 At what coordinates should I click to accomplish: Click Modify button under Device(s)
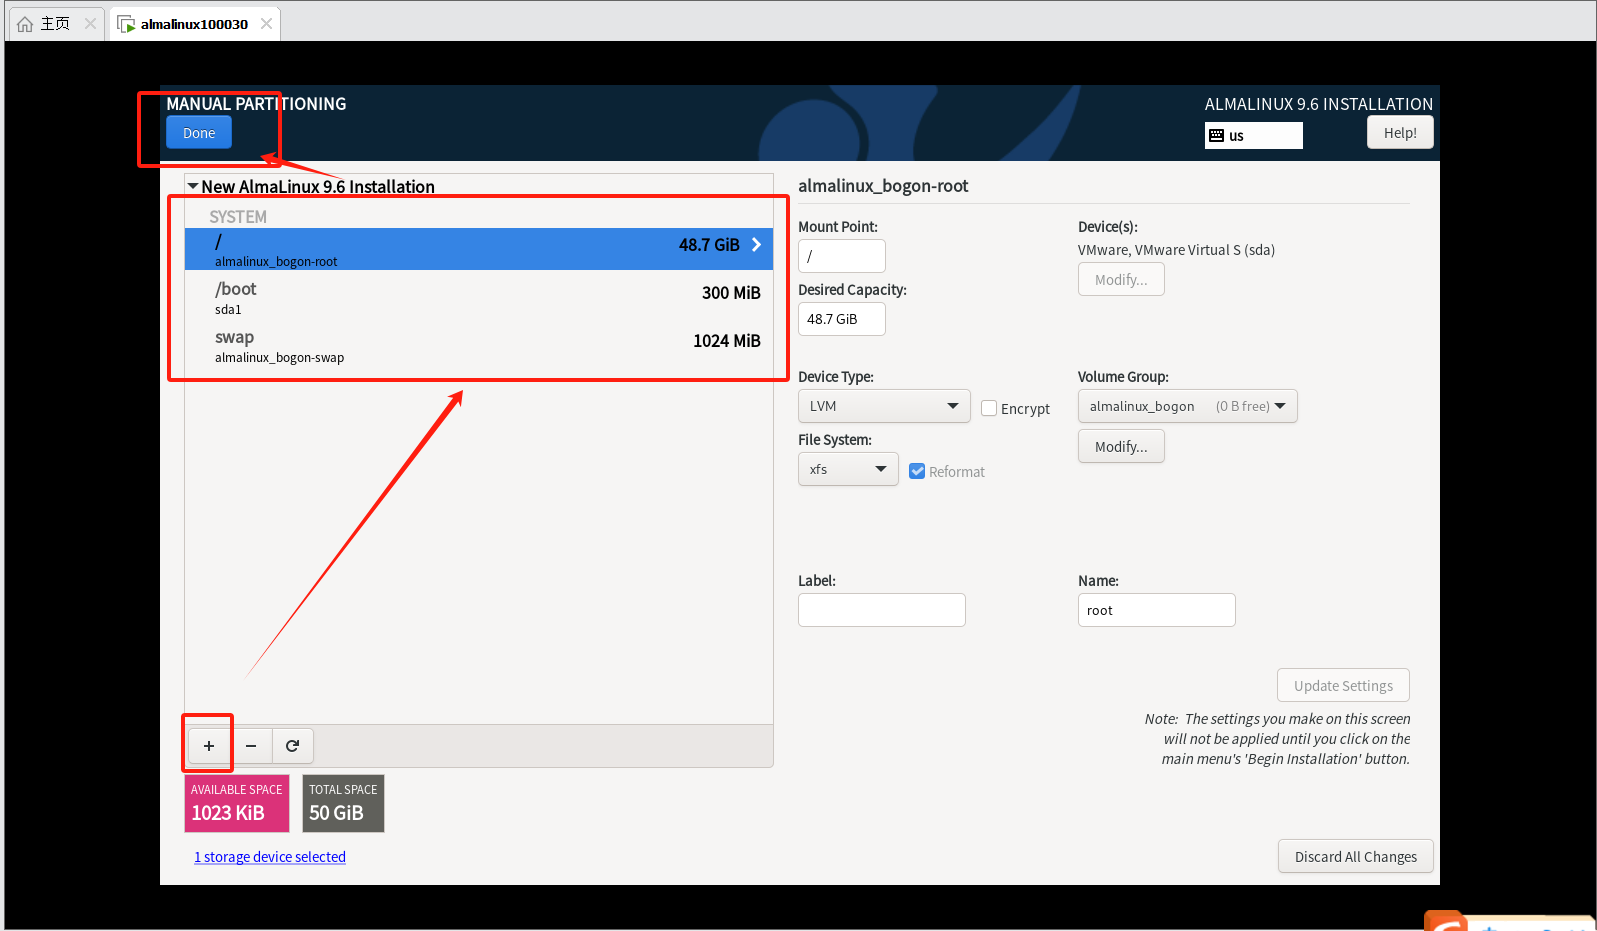[1121, 280]
